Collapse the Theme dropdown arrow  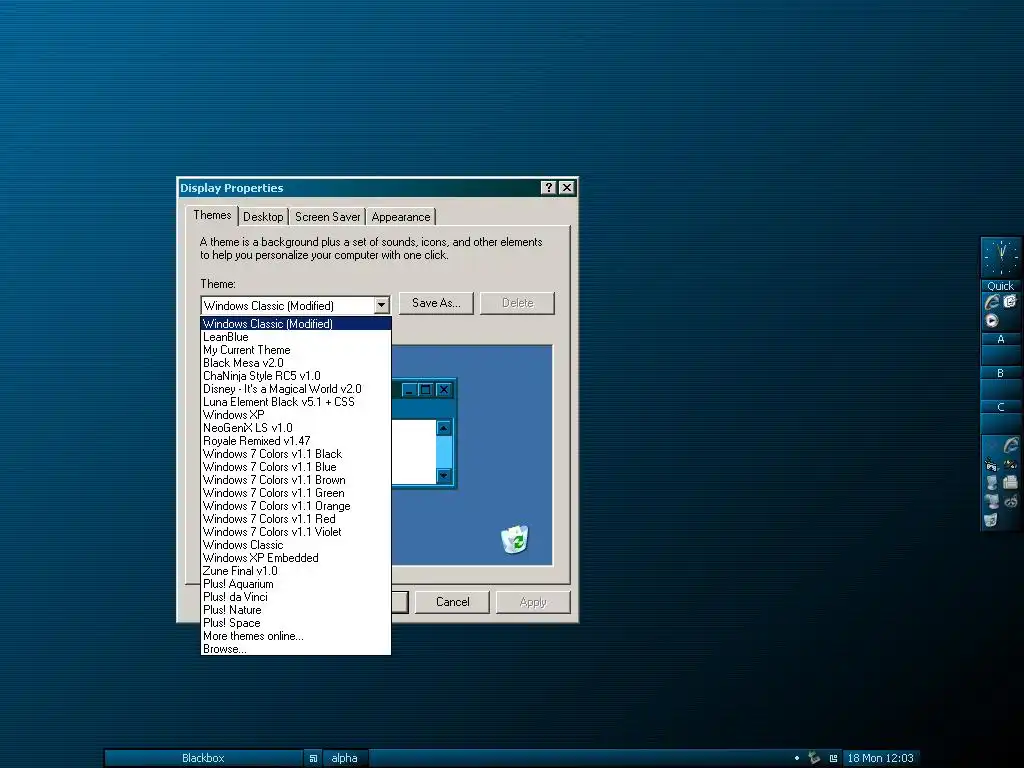click(381, 305)
